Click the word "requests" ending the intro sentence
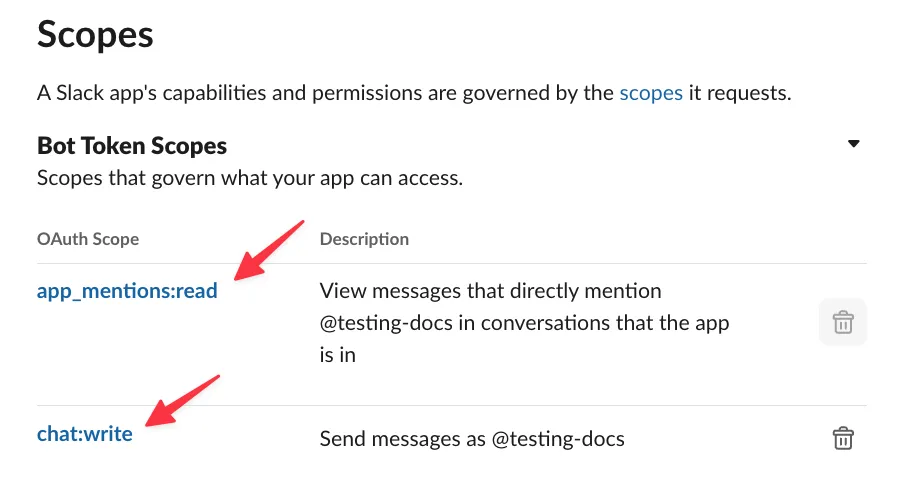The height and width of the screenshot is (486, 900). pos(748,94)
